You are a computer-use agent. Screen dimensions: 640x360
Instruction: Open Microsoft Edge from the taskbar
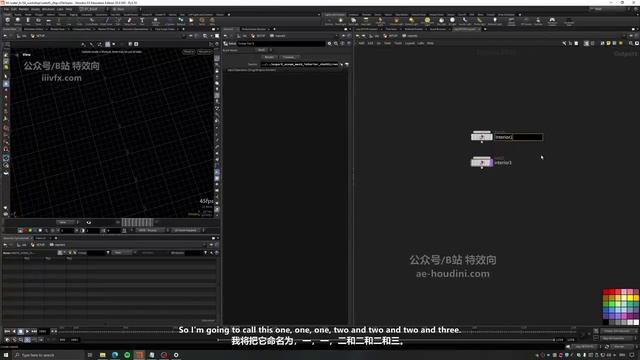coord(115,355)
